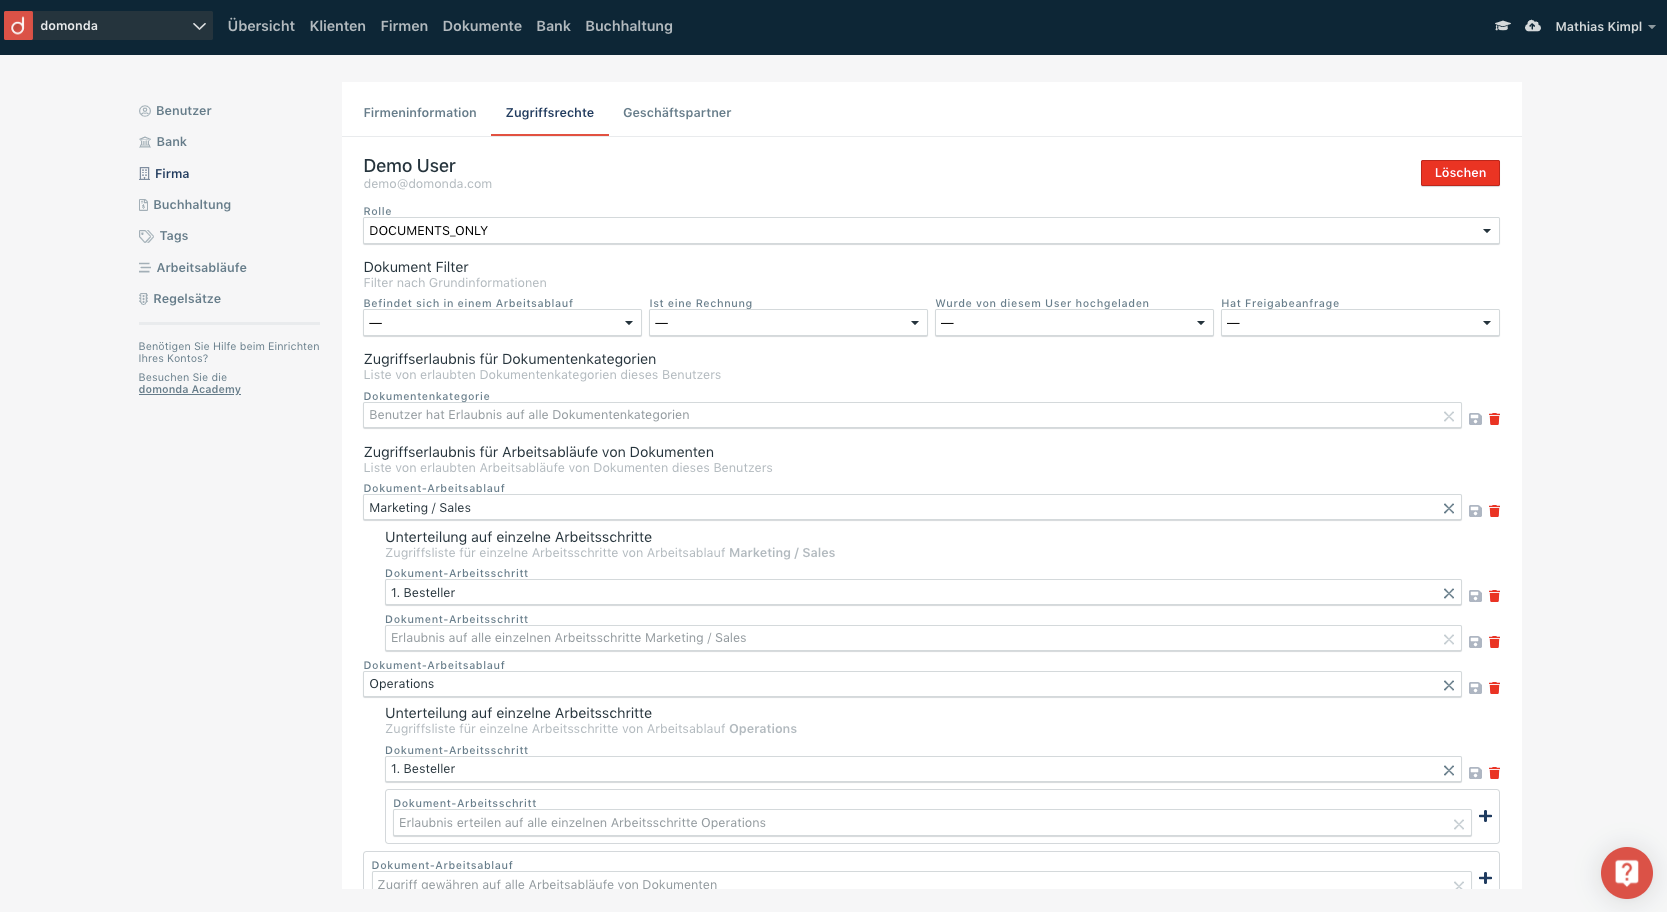Open the Geschäftspartner tab

click(x=677, y=113)
